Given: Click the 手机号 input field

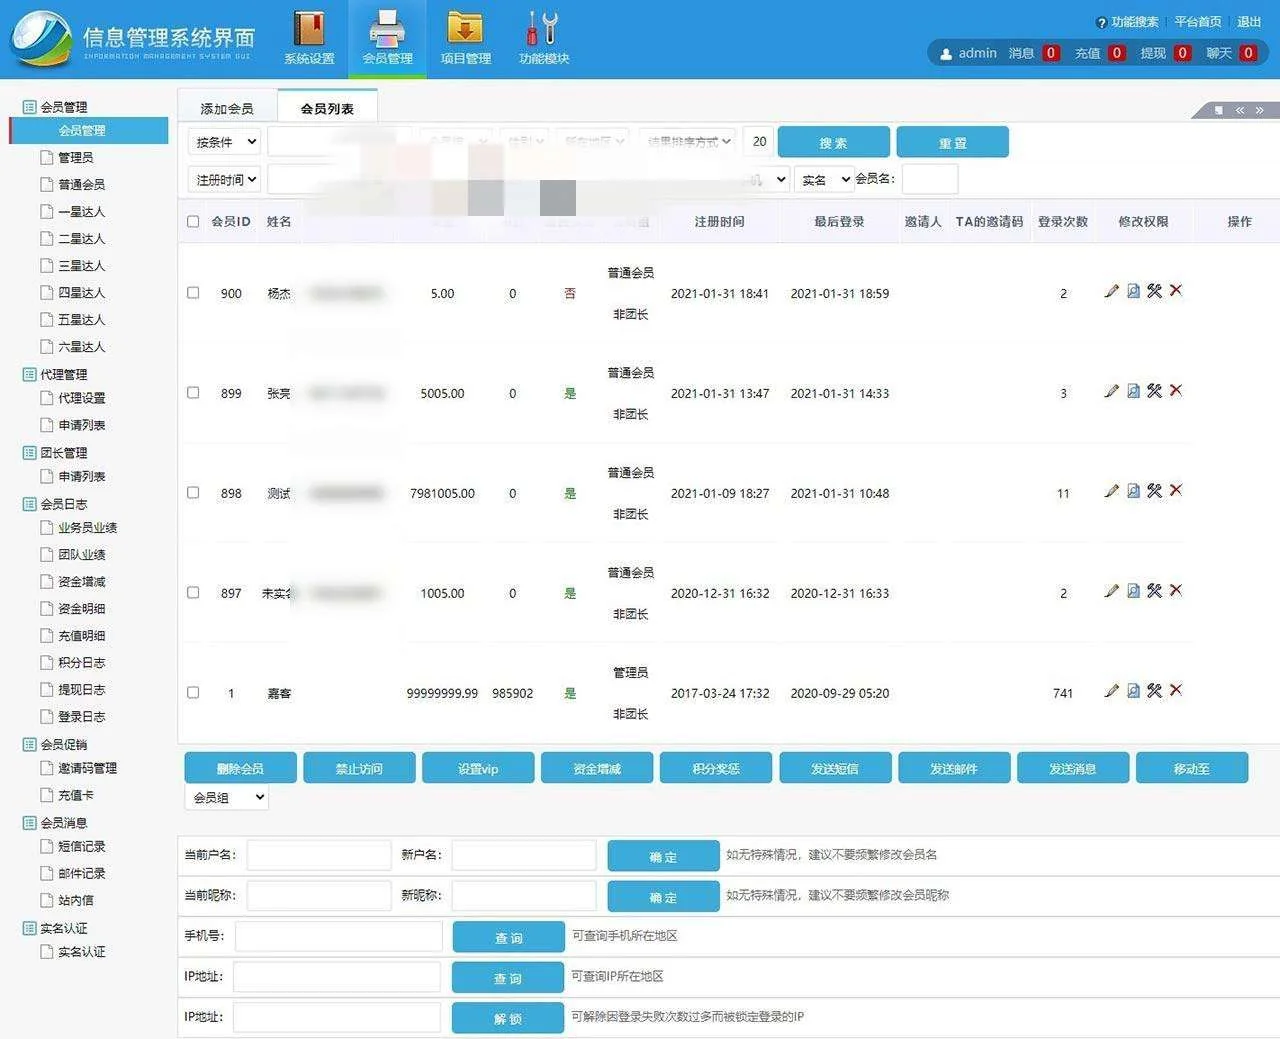Looking at the screenshot, I should (338, 936).
